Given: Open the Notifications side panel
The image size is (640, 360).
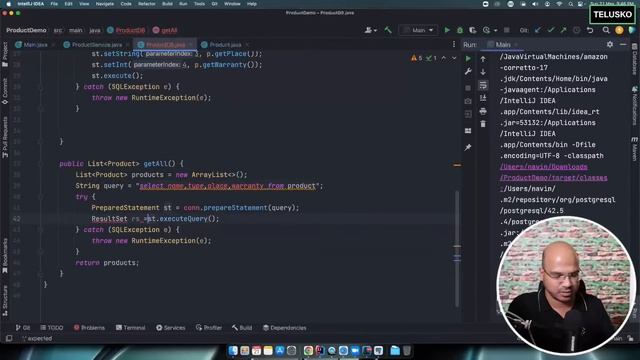Looking at the screenshot, I should (635, 106).
